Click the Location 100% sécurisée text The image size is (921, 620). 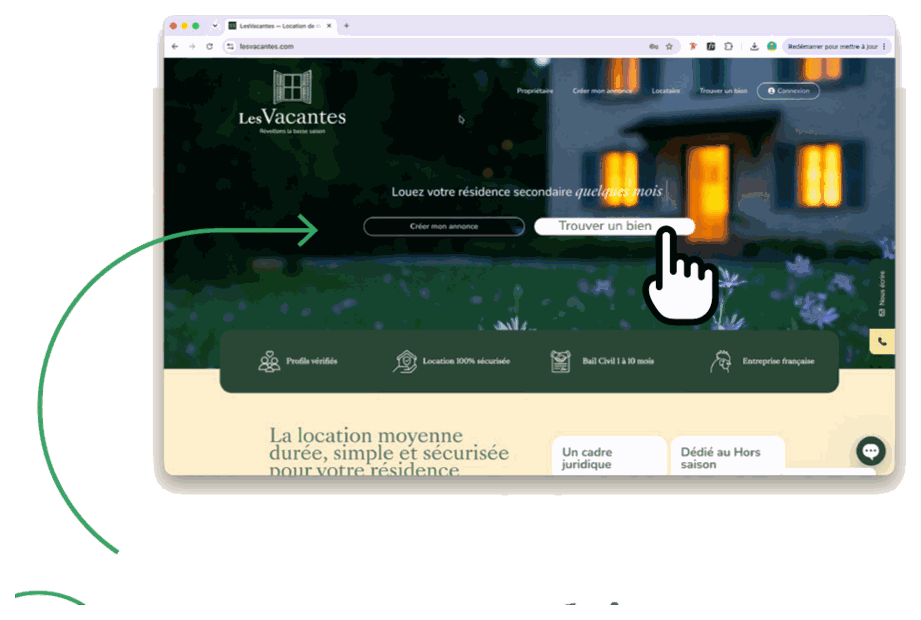tap(466, 361)
